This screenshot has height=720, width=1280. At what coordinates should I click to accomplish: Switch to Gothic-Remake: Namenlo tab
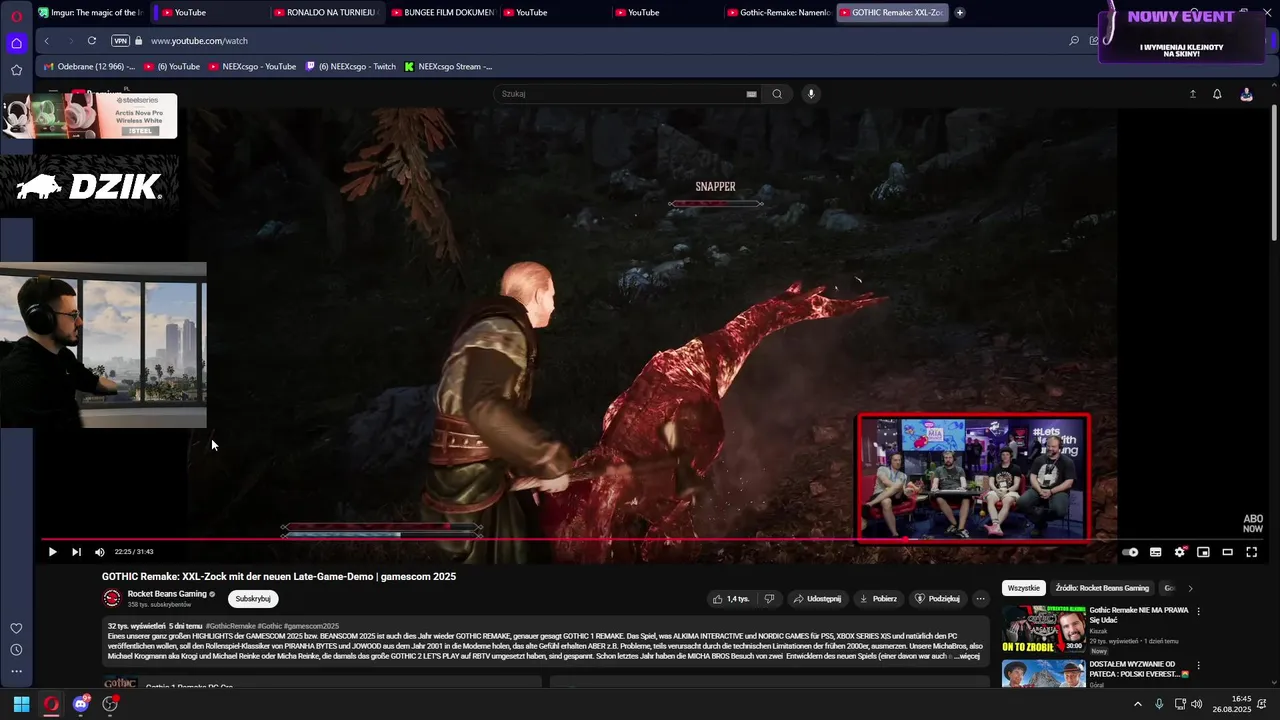coord(778,13)
